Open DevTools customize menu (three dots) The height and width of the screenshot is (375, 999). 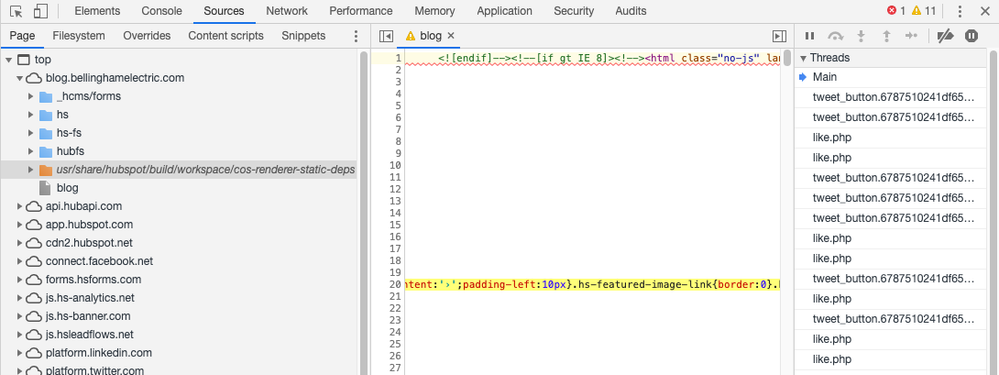pos(960,11)
